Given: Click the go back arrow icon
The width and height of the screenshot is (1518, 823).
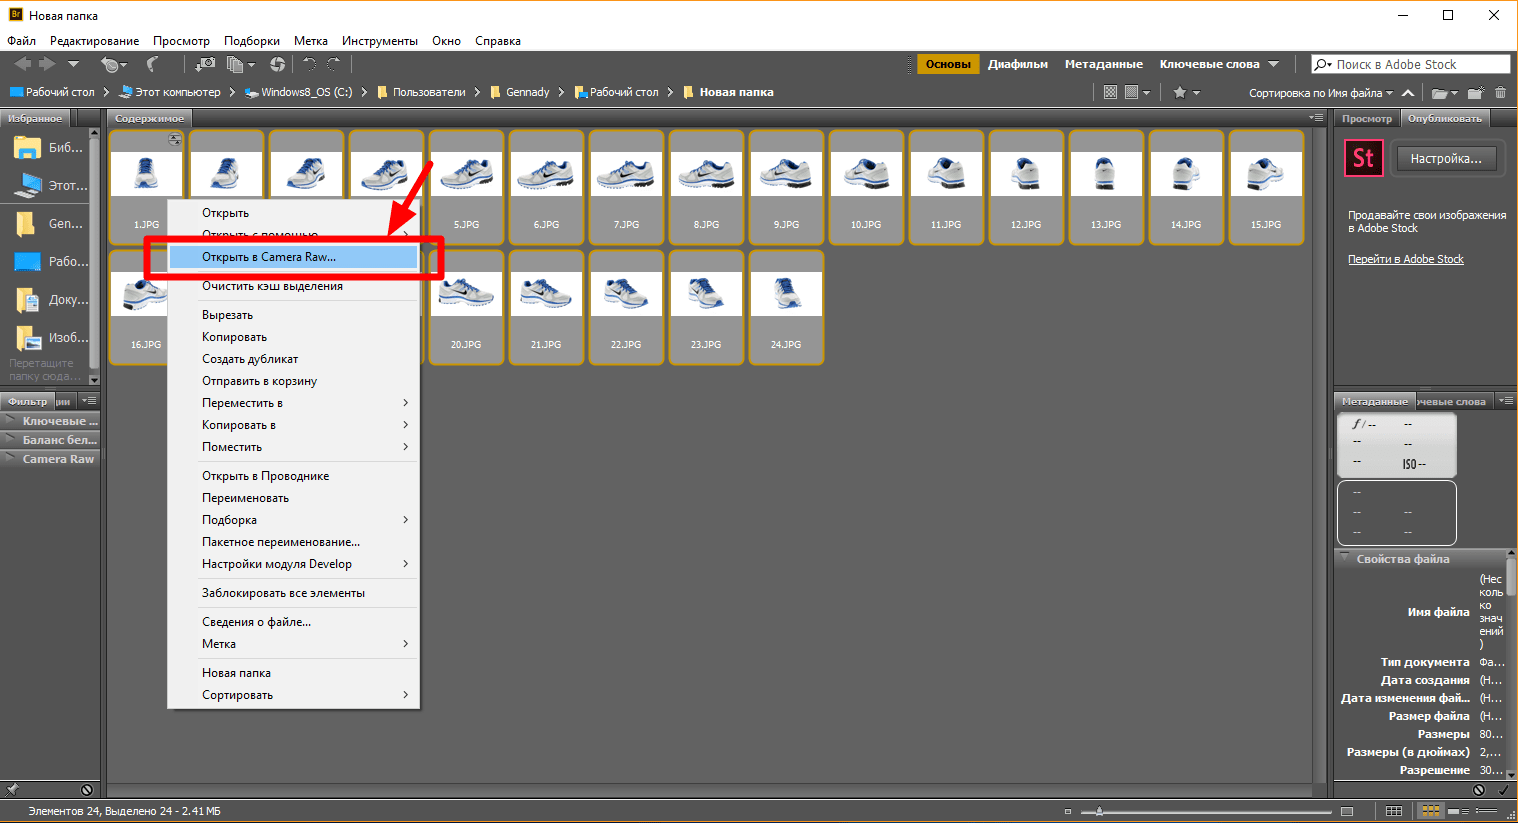Looking at the screenshot, I should click(x=22, y=64).
